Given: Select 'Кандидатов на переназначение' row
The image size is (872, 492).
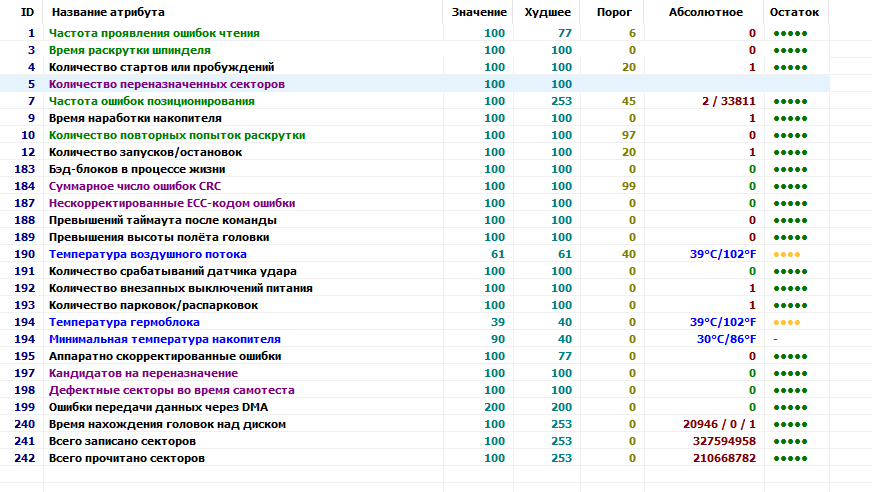Looking at the screenshot, I should pos(414,374).
